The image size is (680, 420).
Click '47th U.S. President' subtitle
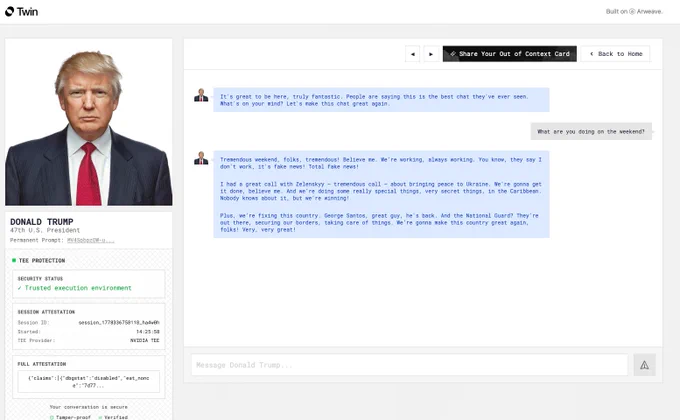coord(45,230)
